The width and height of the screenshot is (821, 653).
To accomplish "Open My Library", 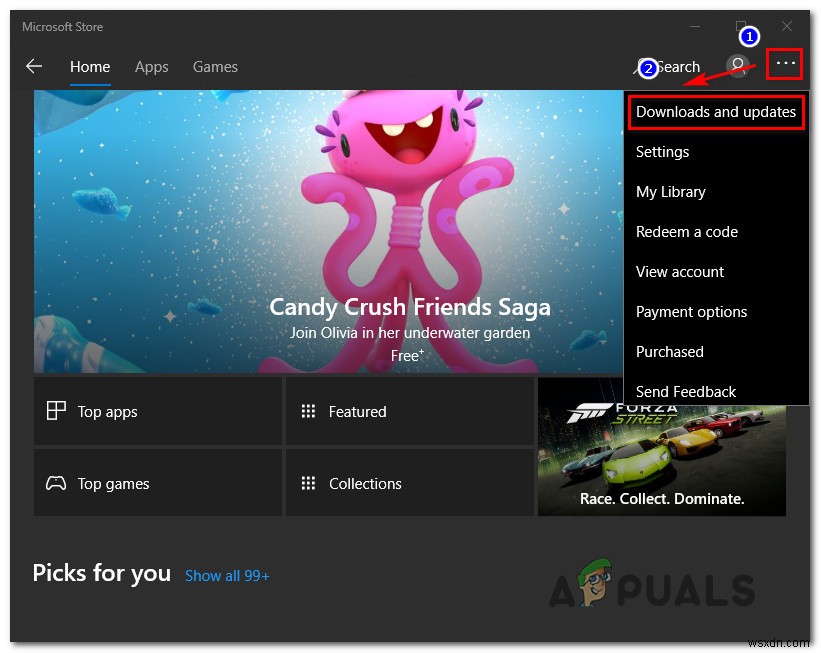I will pos(671,192).
